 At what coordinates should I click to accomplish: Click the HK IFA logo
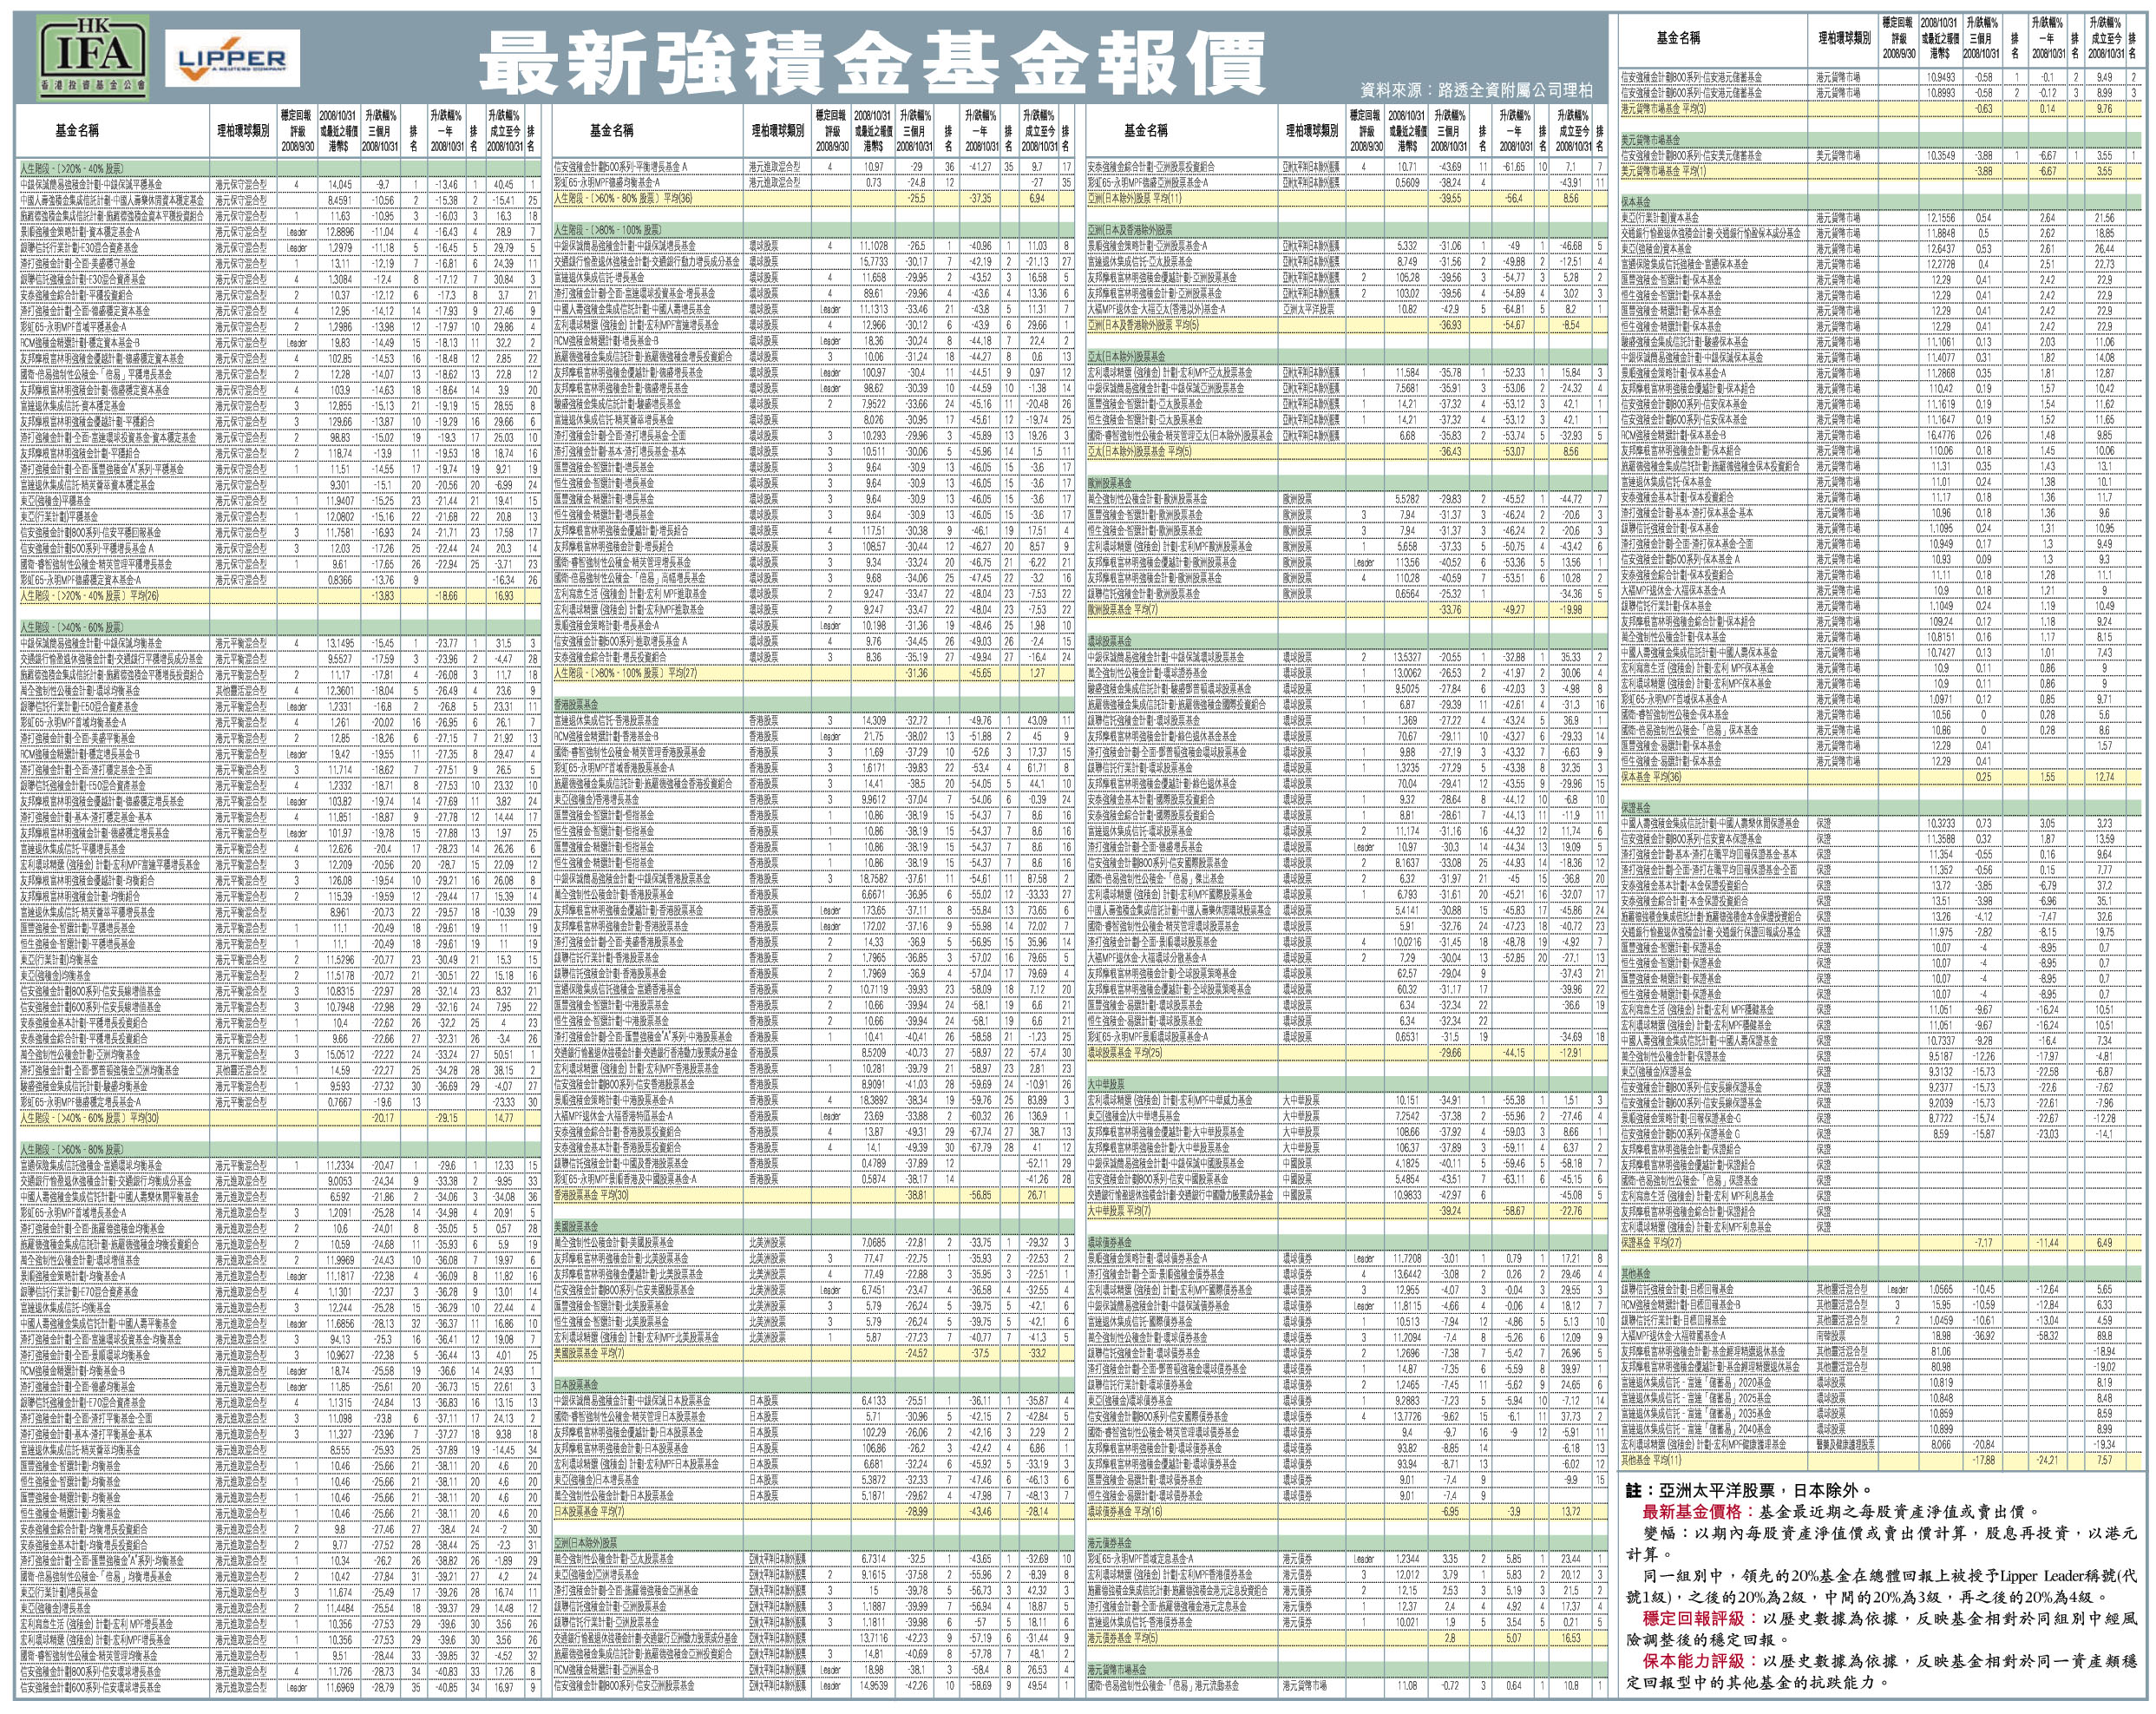pyautogui.click(x=93, y=56)
